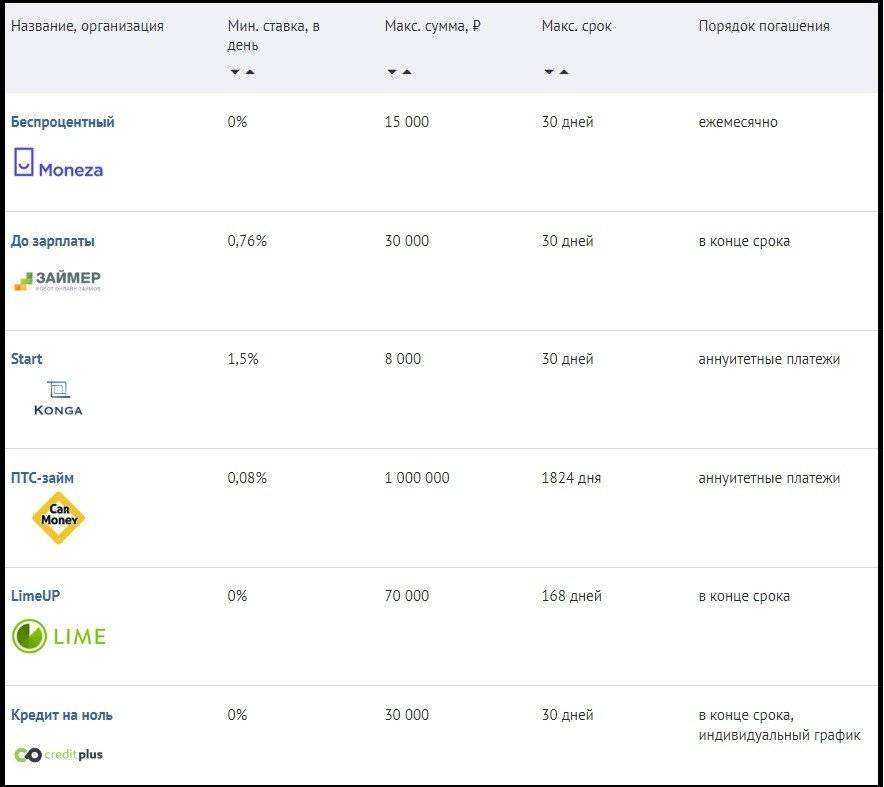Viewport: 884px width, 787px height.
Task: Click up sort arrow under Мин. ставка
Action: point(250,72)
